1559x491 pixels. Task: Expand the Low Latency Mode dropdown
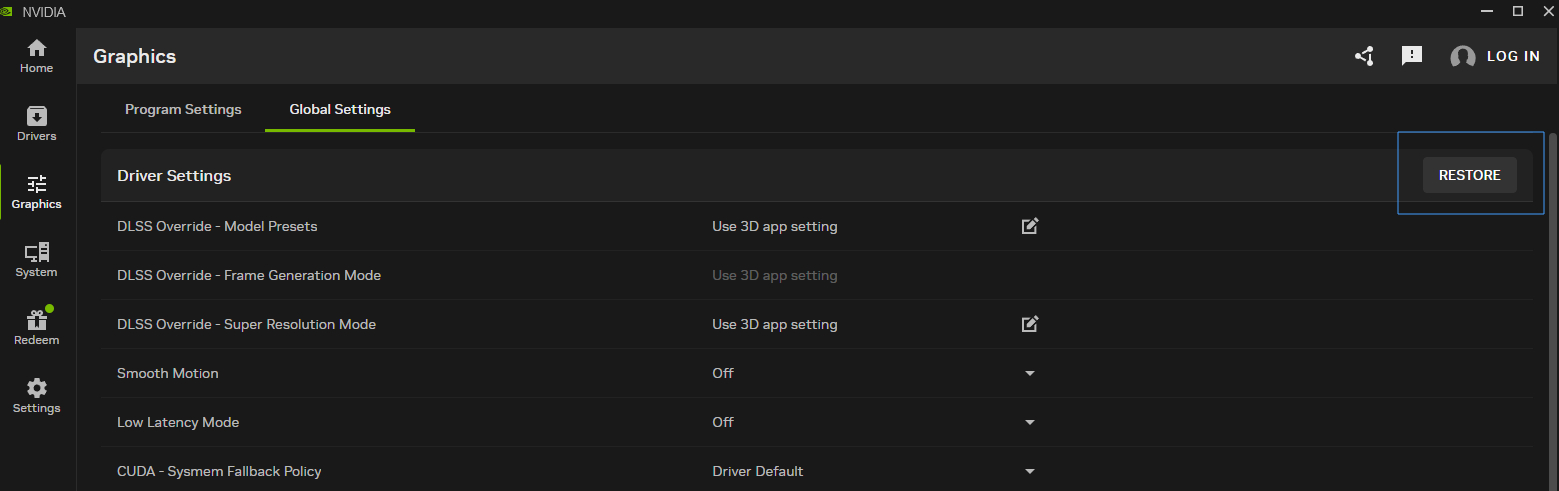tap(1030, 422)
